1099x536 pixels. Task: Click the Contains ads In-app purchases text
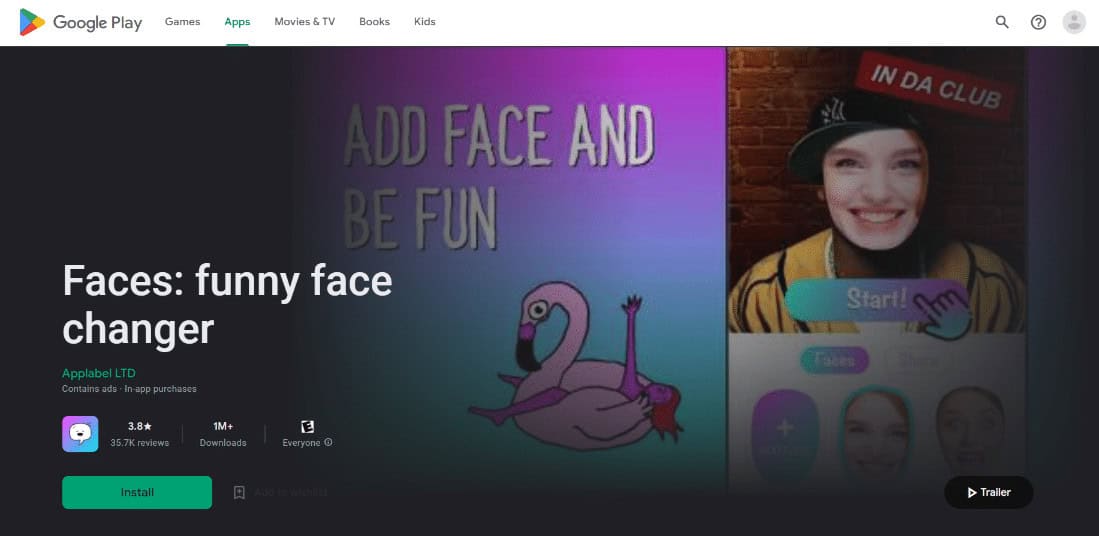[129, 389]
